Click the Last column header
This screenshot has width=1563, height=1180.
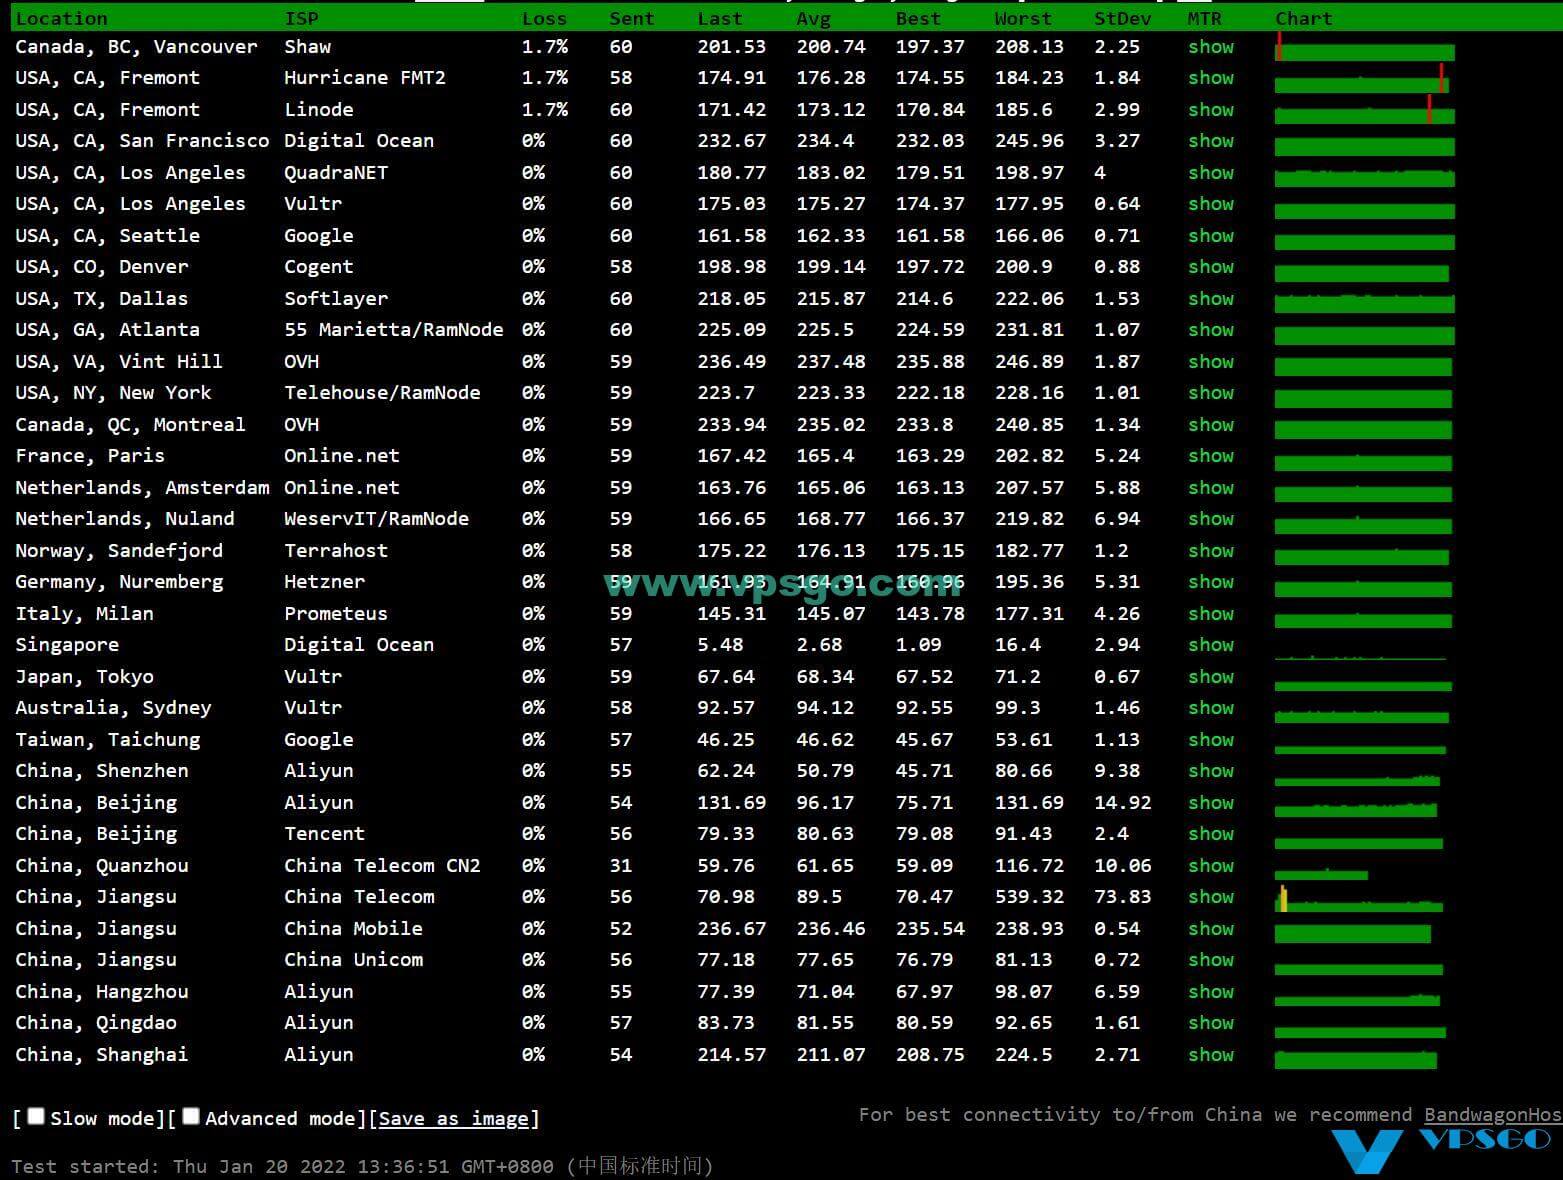[x=720, y=18]
